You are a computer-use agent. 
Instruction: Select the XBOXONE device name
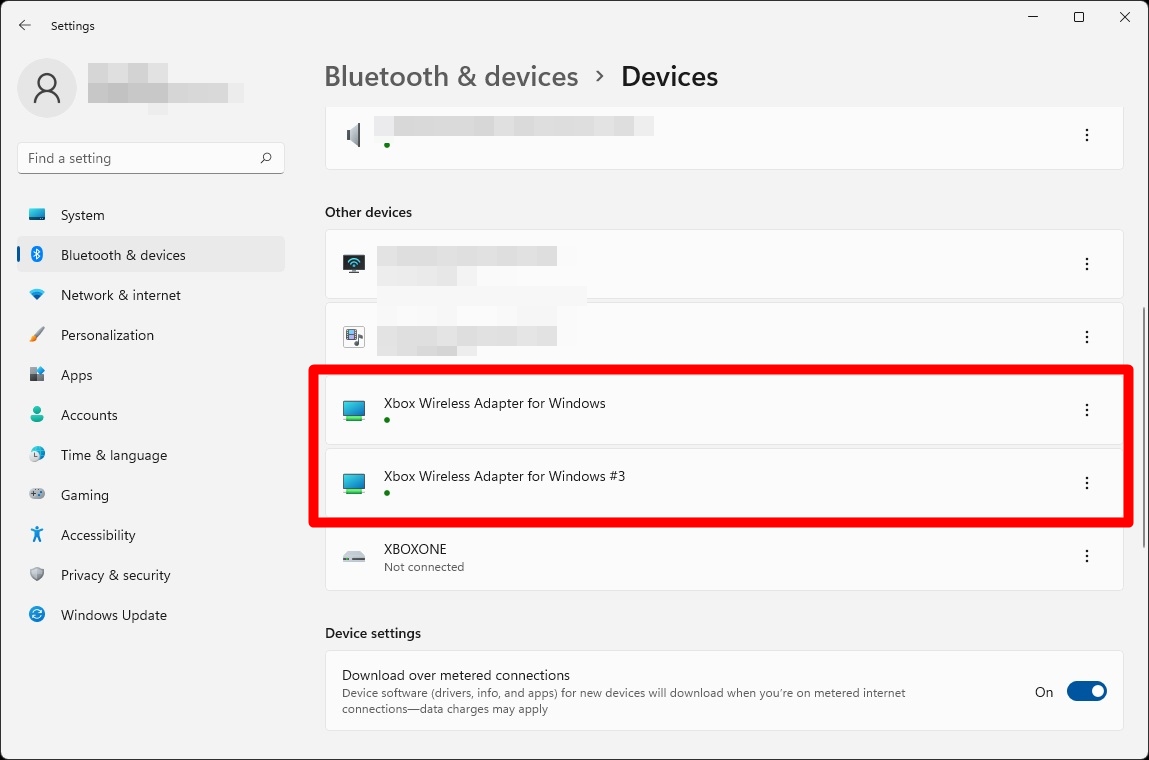pyautogui.click(x=415, y=549)
